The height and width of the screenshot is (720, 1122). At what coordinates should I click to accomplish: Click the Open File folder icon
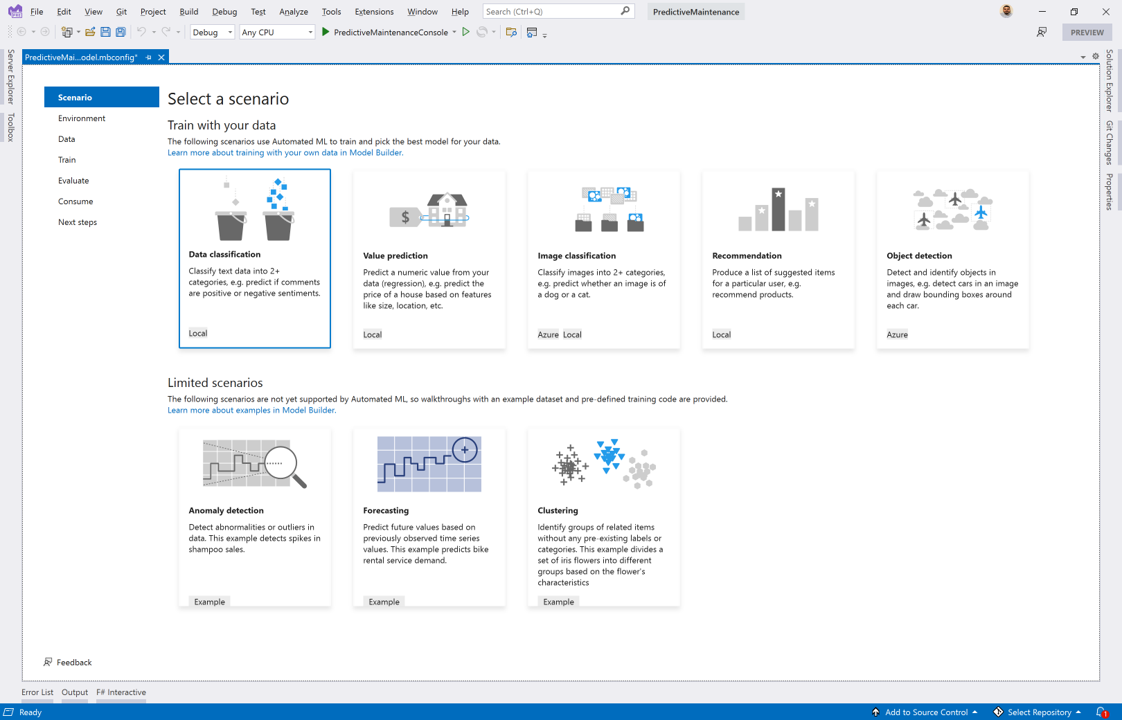point(90,32)
